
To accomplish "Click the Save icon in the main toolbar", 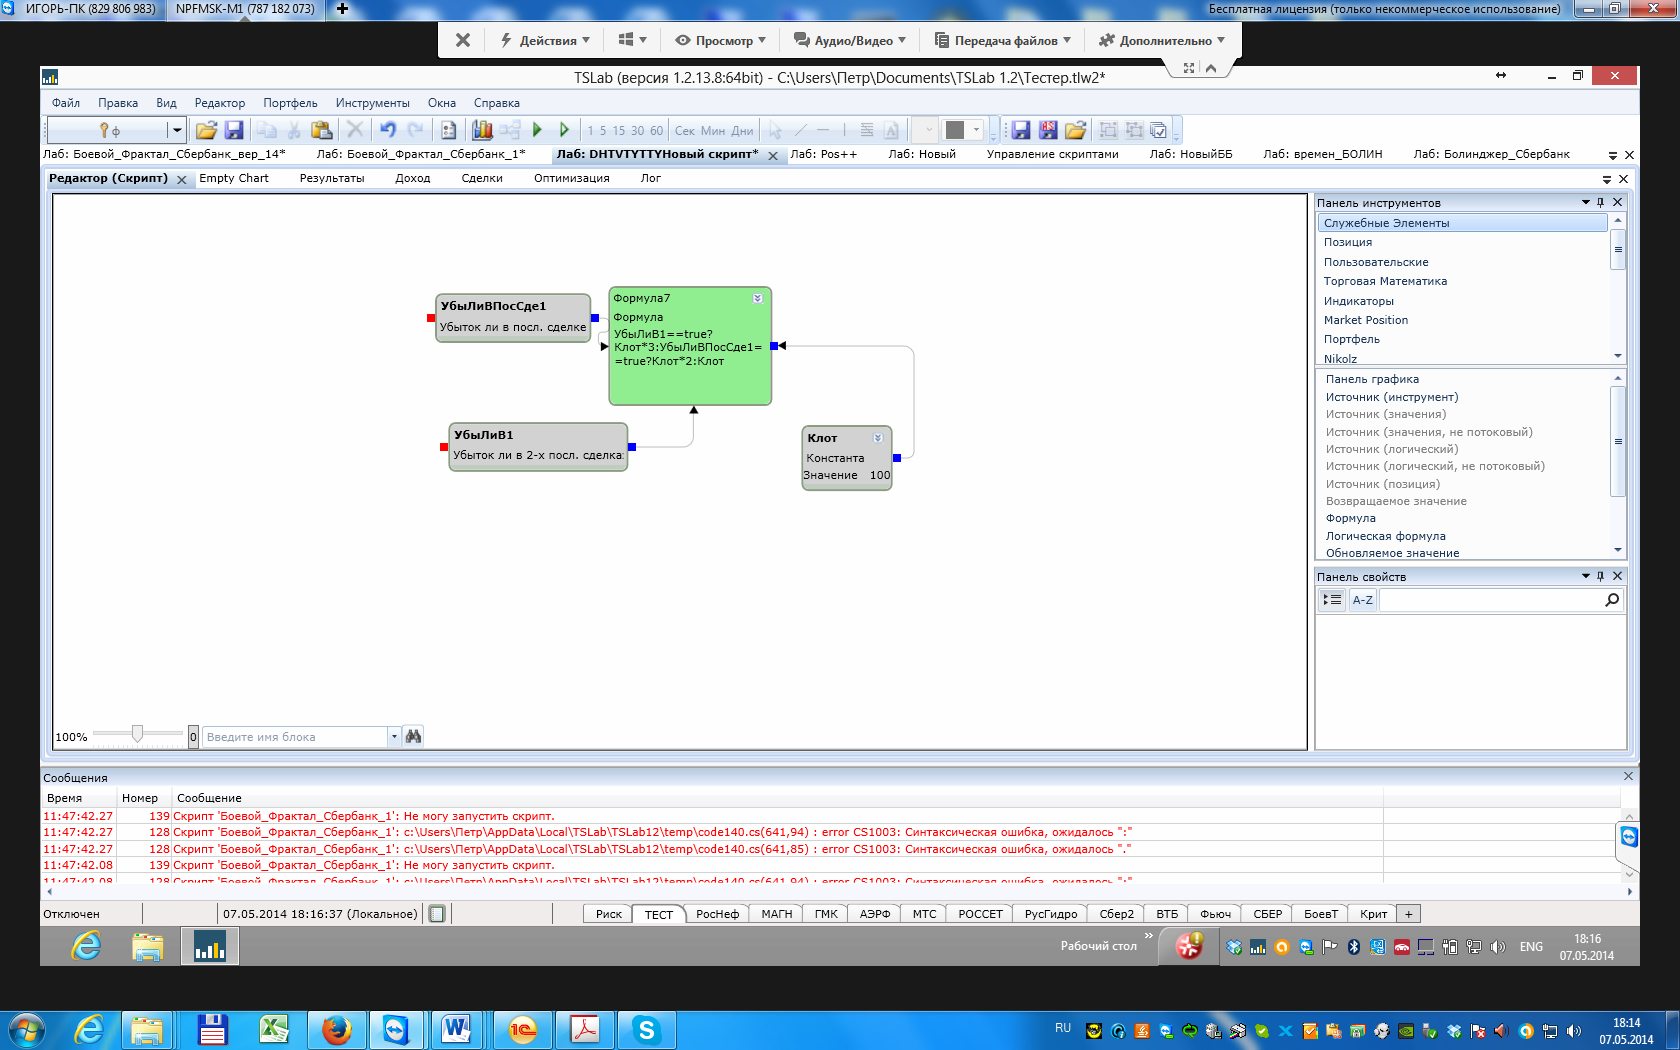I will (234, 130).
